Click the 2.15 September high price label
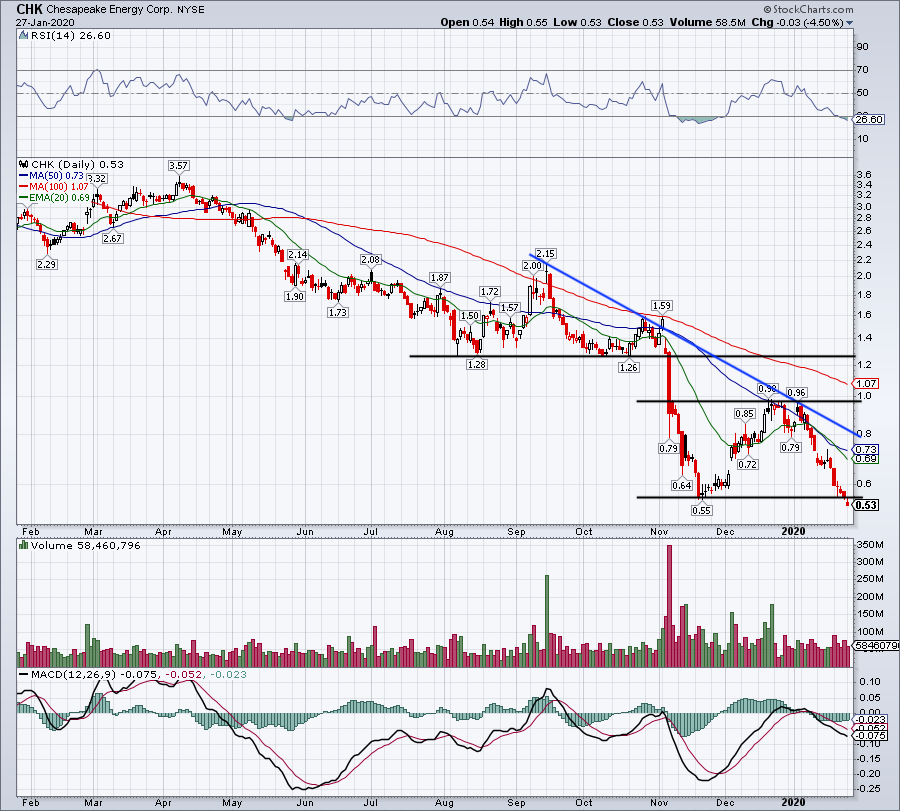This screenshot has width=900, height=811. pos(545,253)
